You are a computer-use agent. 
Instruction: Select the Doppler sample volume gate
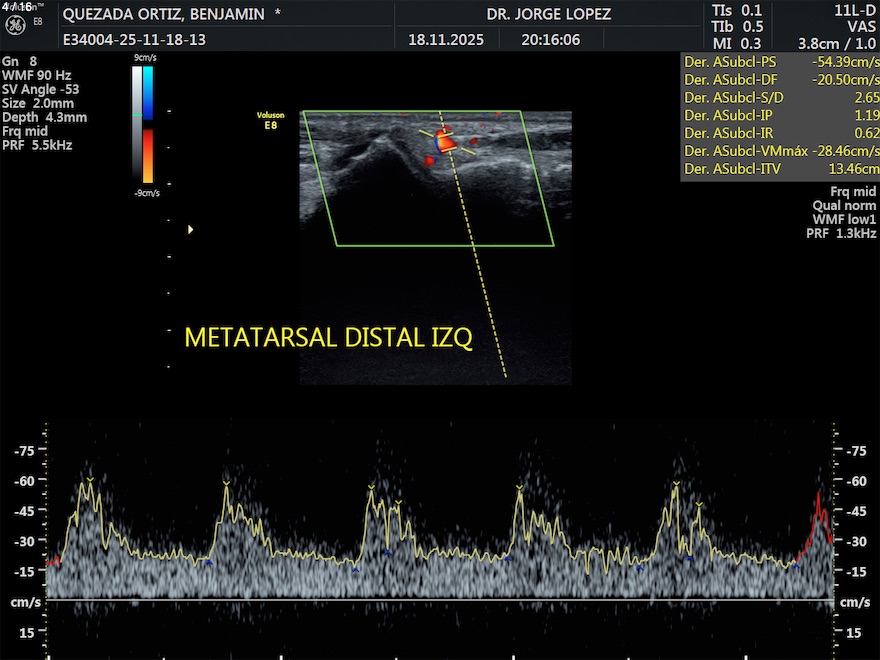445,143
